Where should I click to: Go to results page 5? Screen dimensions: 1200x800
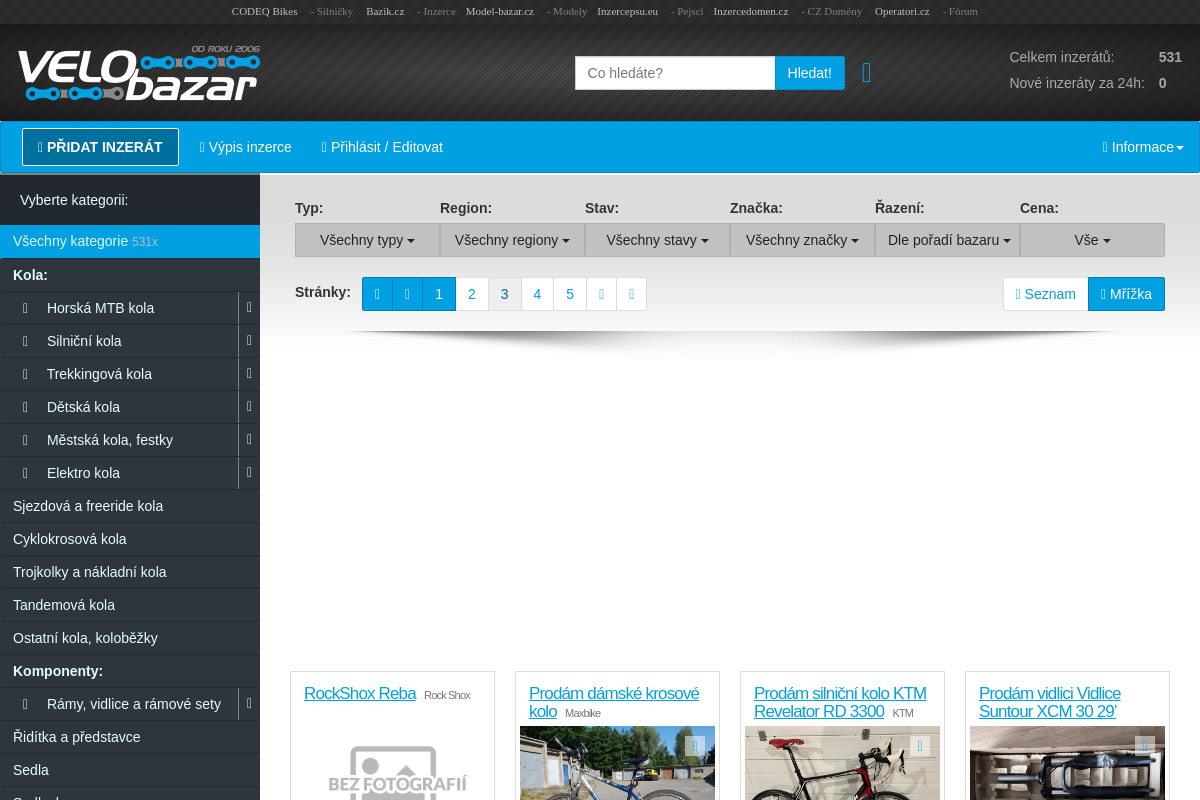[570, 294]
